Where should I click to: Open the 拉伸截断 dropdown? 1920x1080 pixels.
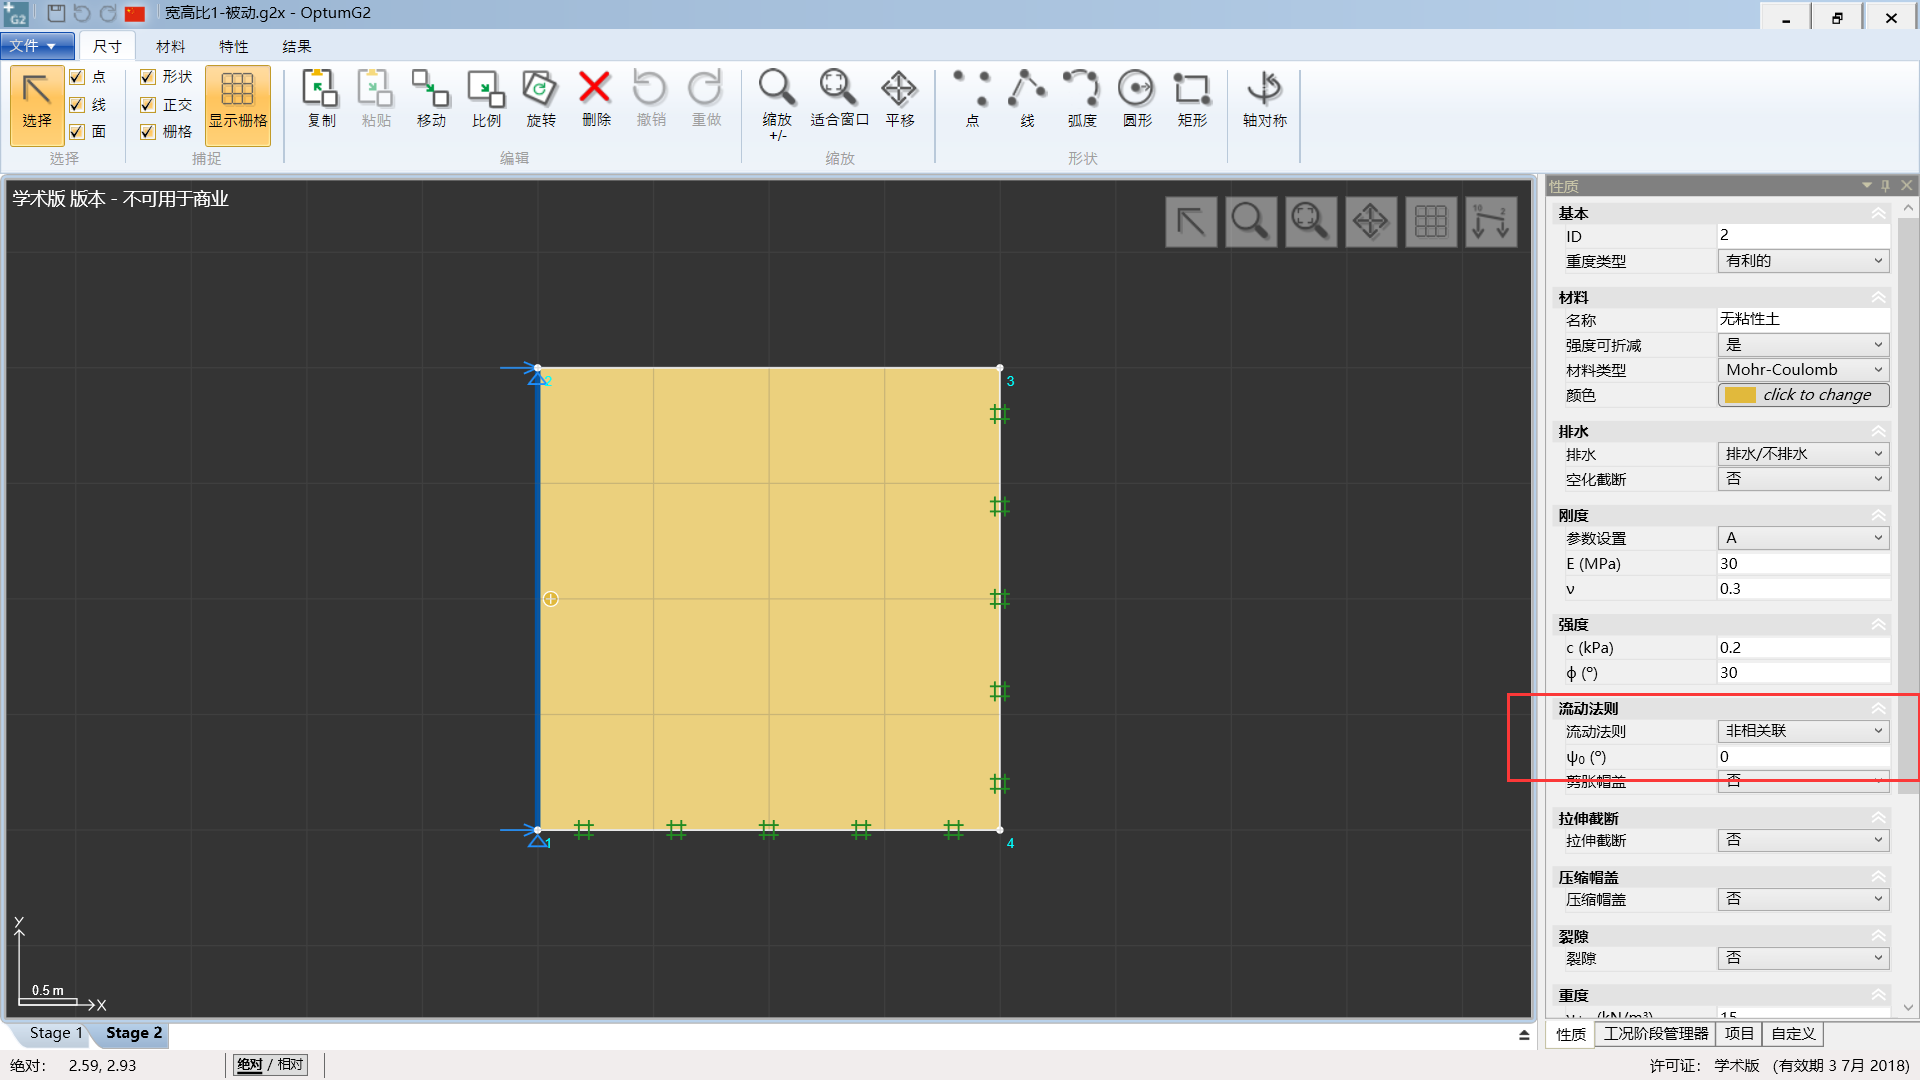click(1803, 840)
